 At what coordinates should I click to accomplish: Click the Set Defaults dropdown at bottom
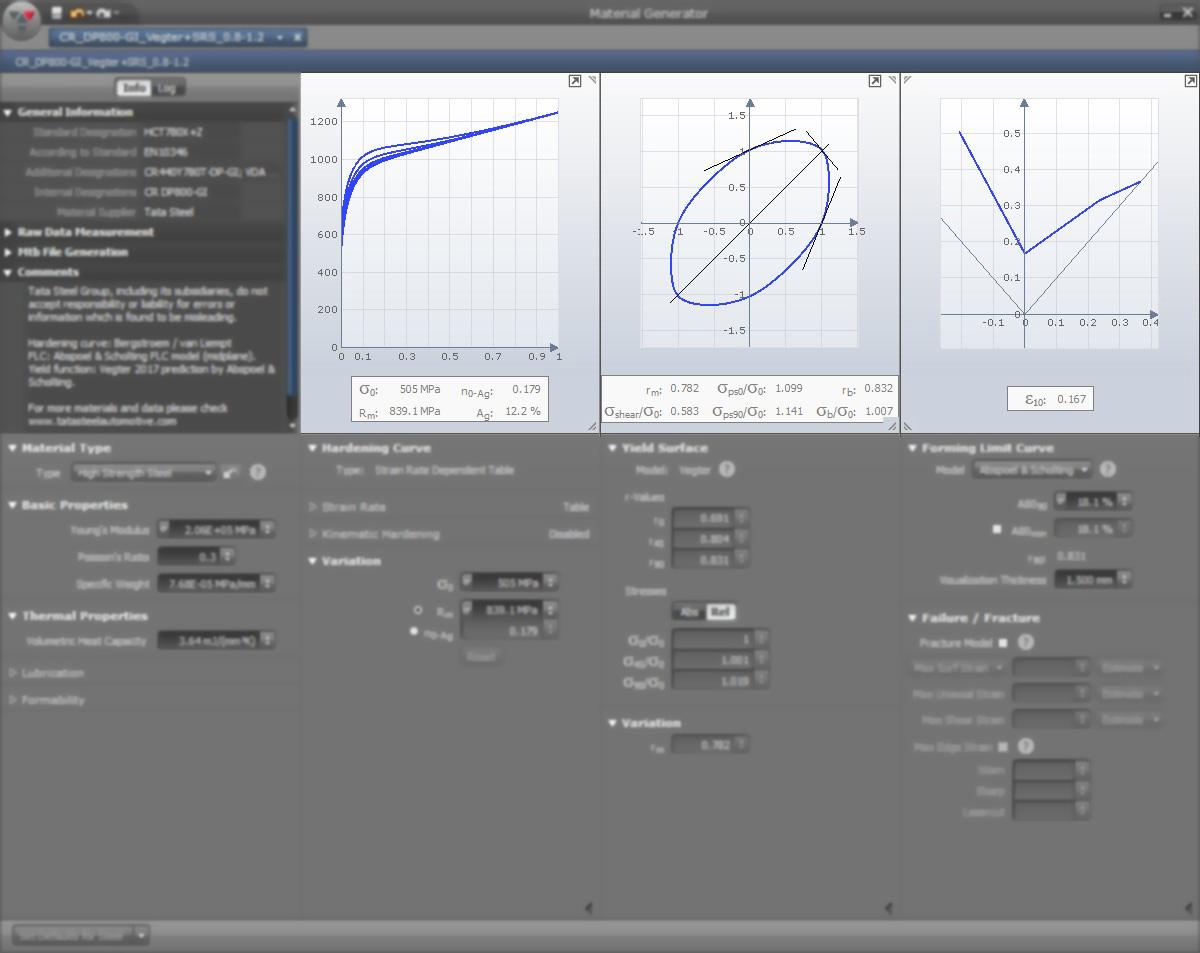coord(80,935)
